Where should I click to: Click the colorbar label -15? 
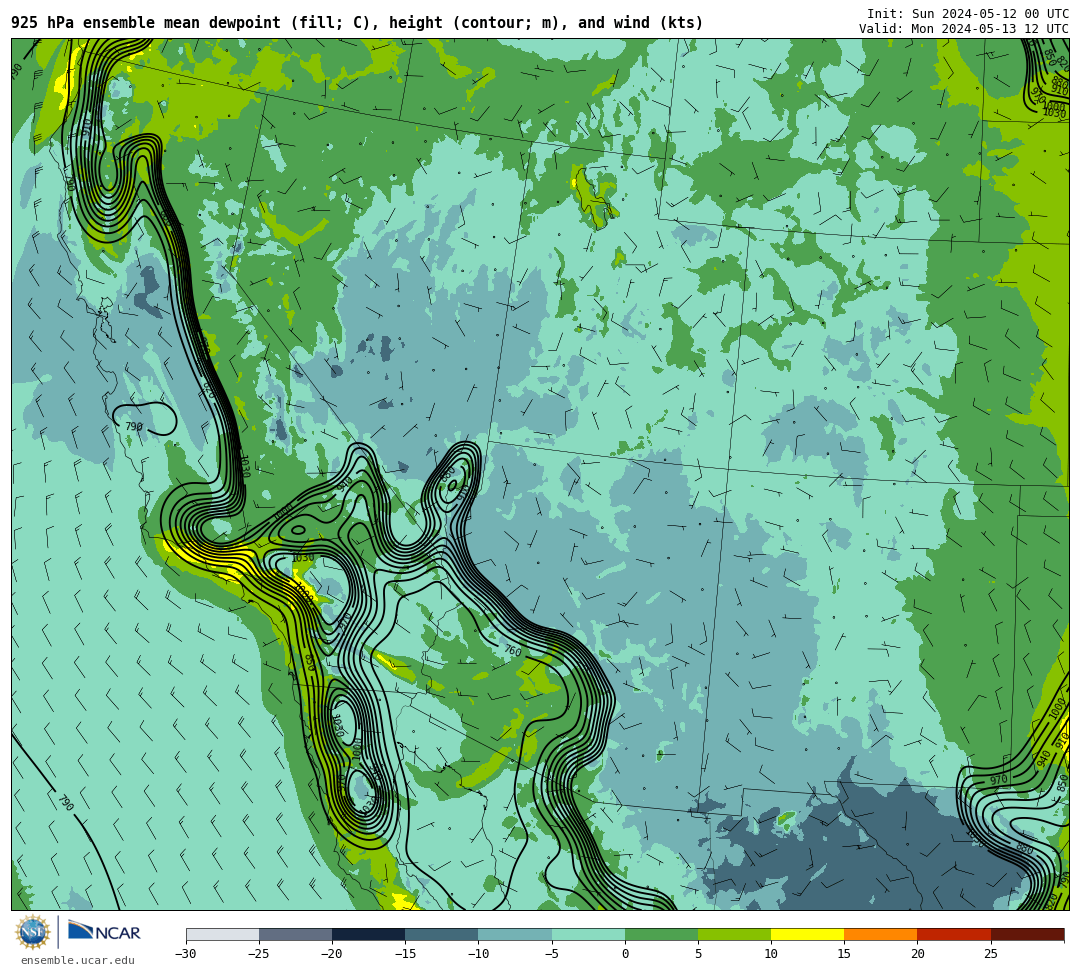[405, 954]
